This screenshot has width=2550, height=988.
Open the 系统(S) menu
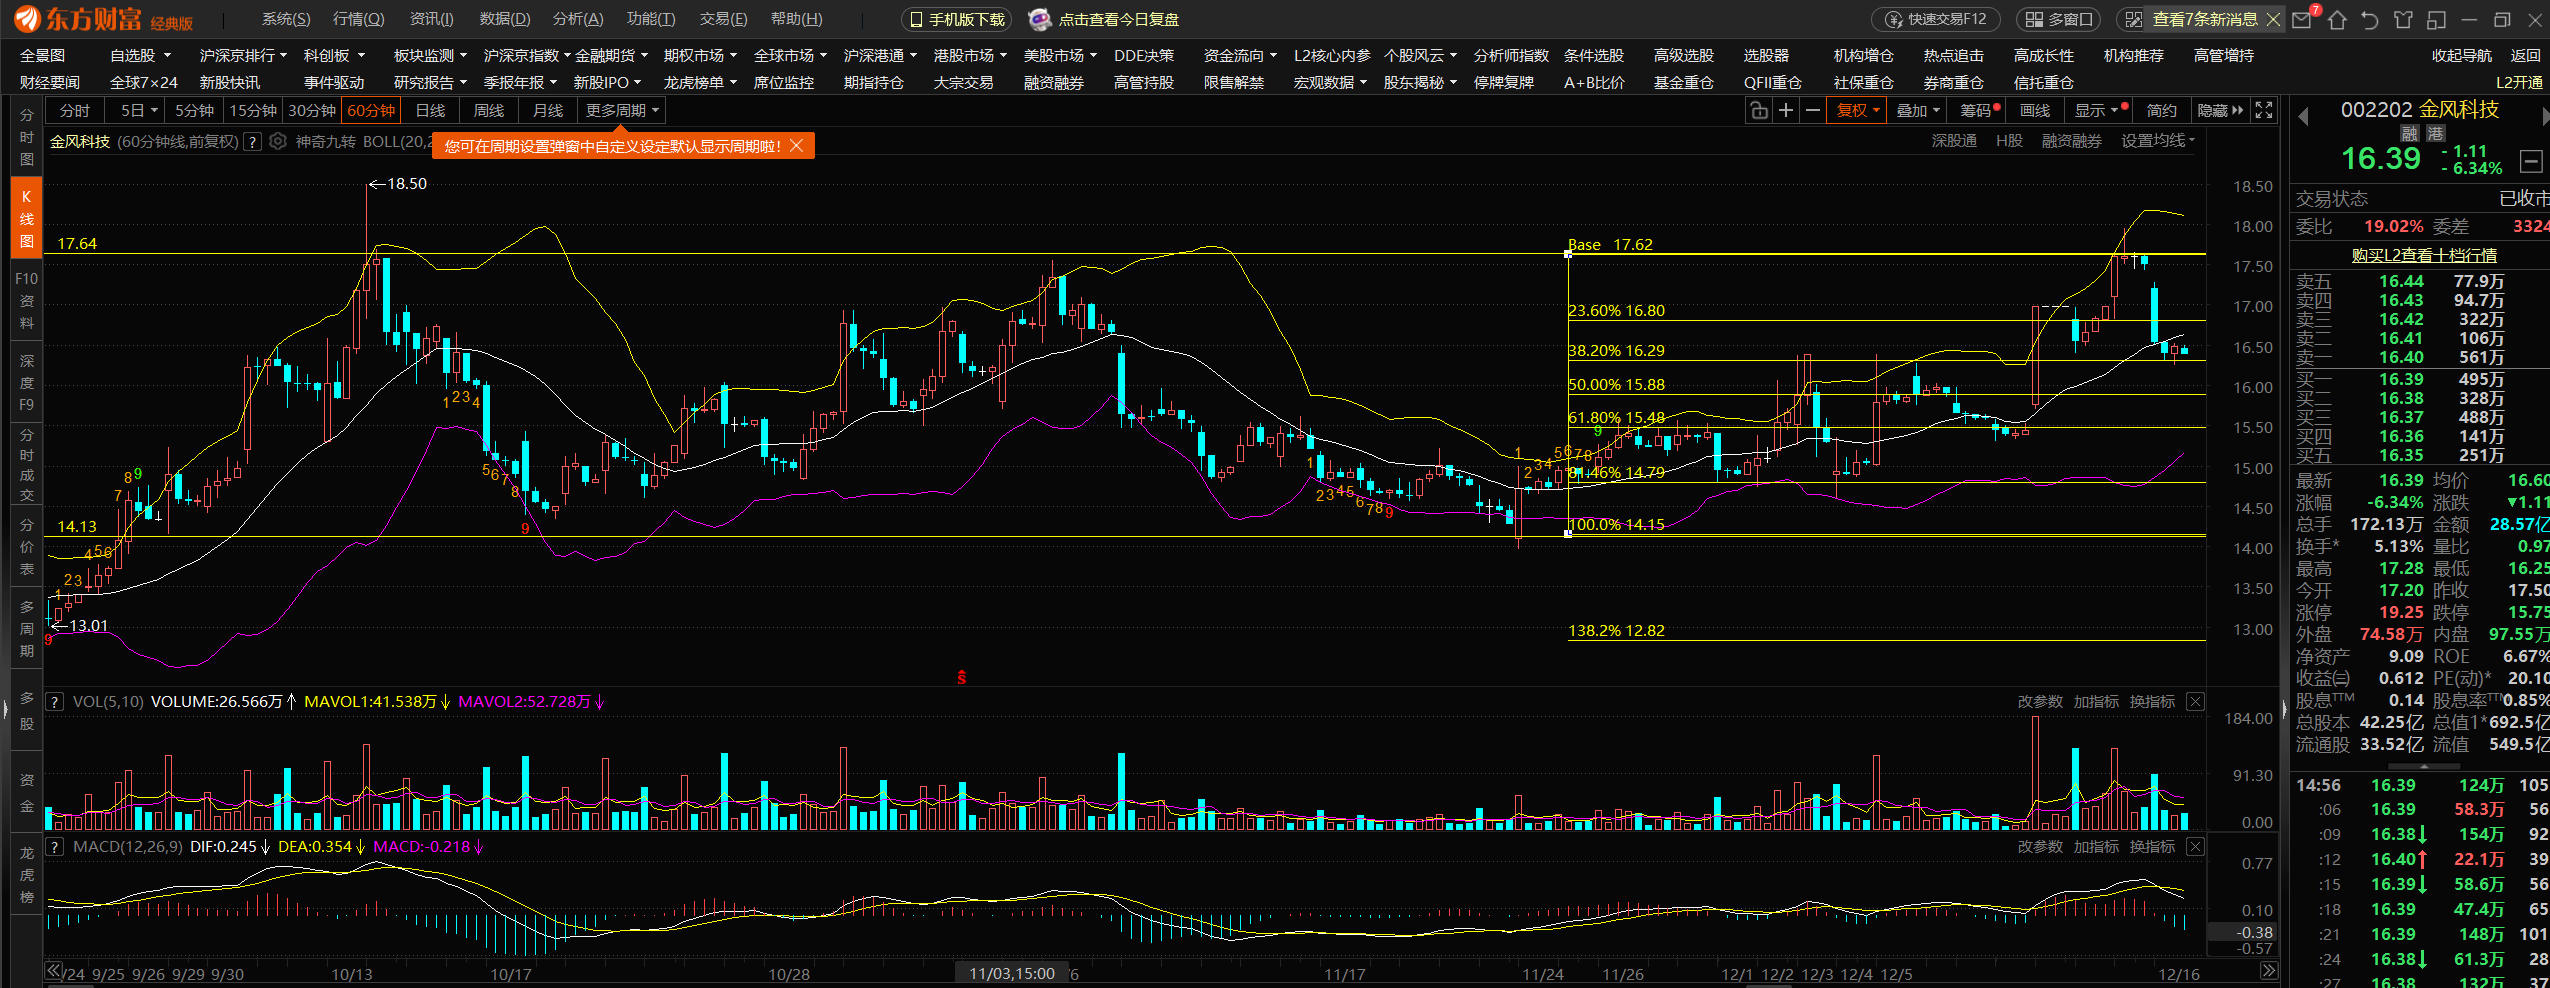click(286, 19)
